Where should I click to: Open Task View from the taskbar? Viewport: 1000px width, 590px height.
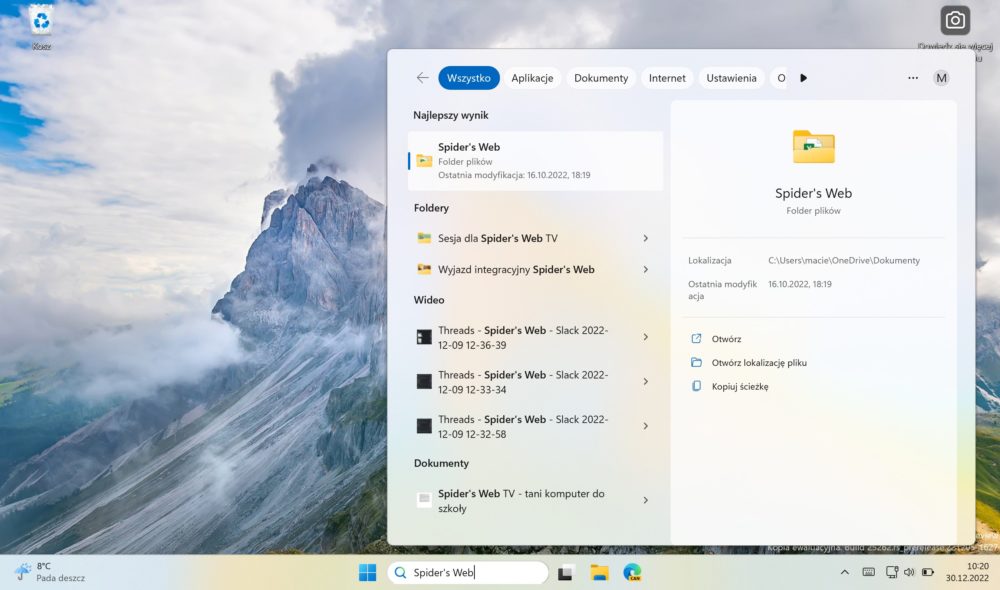565,573
